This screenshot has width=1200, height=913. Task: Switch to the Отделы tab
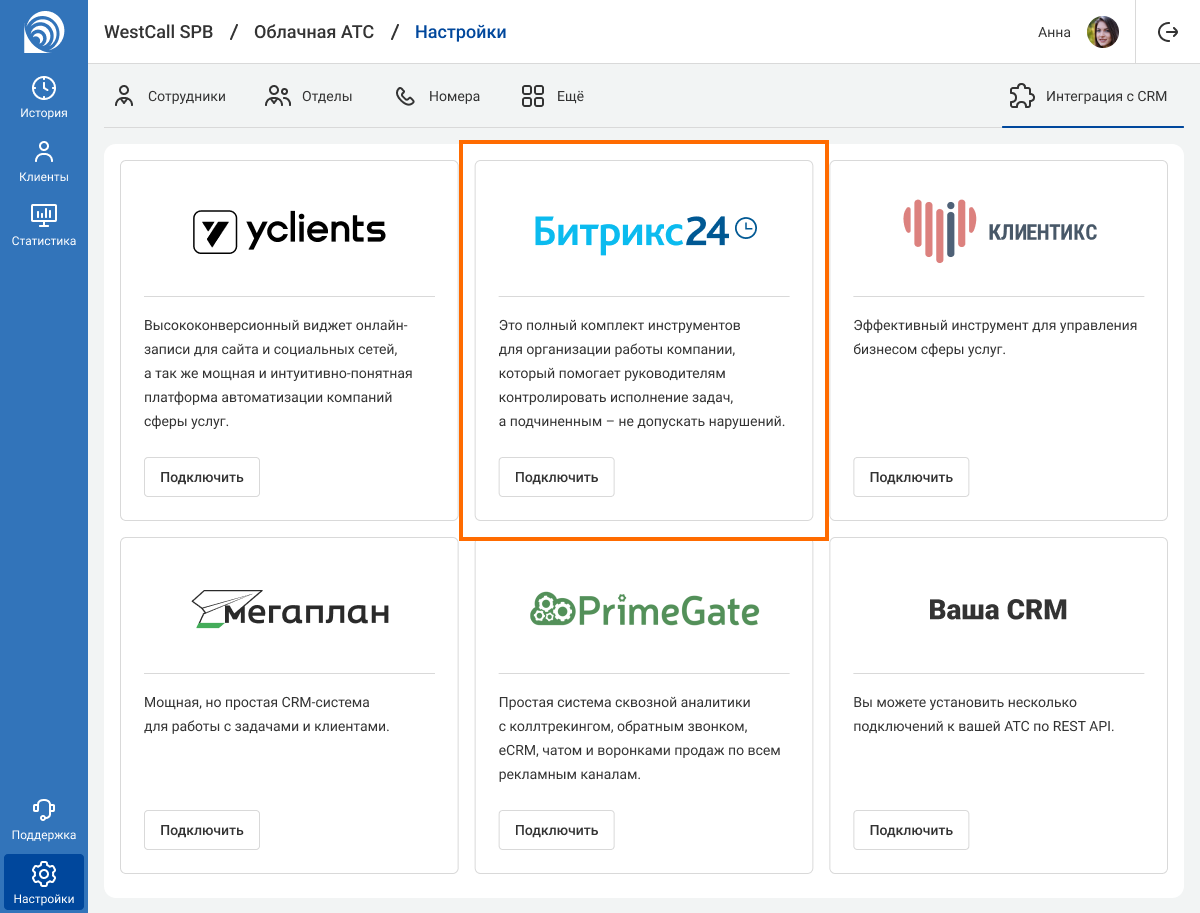pyautogui.click(x=309, y=97)
